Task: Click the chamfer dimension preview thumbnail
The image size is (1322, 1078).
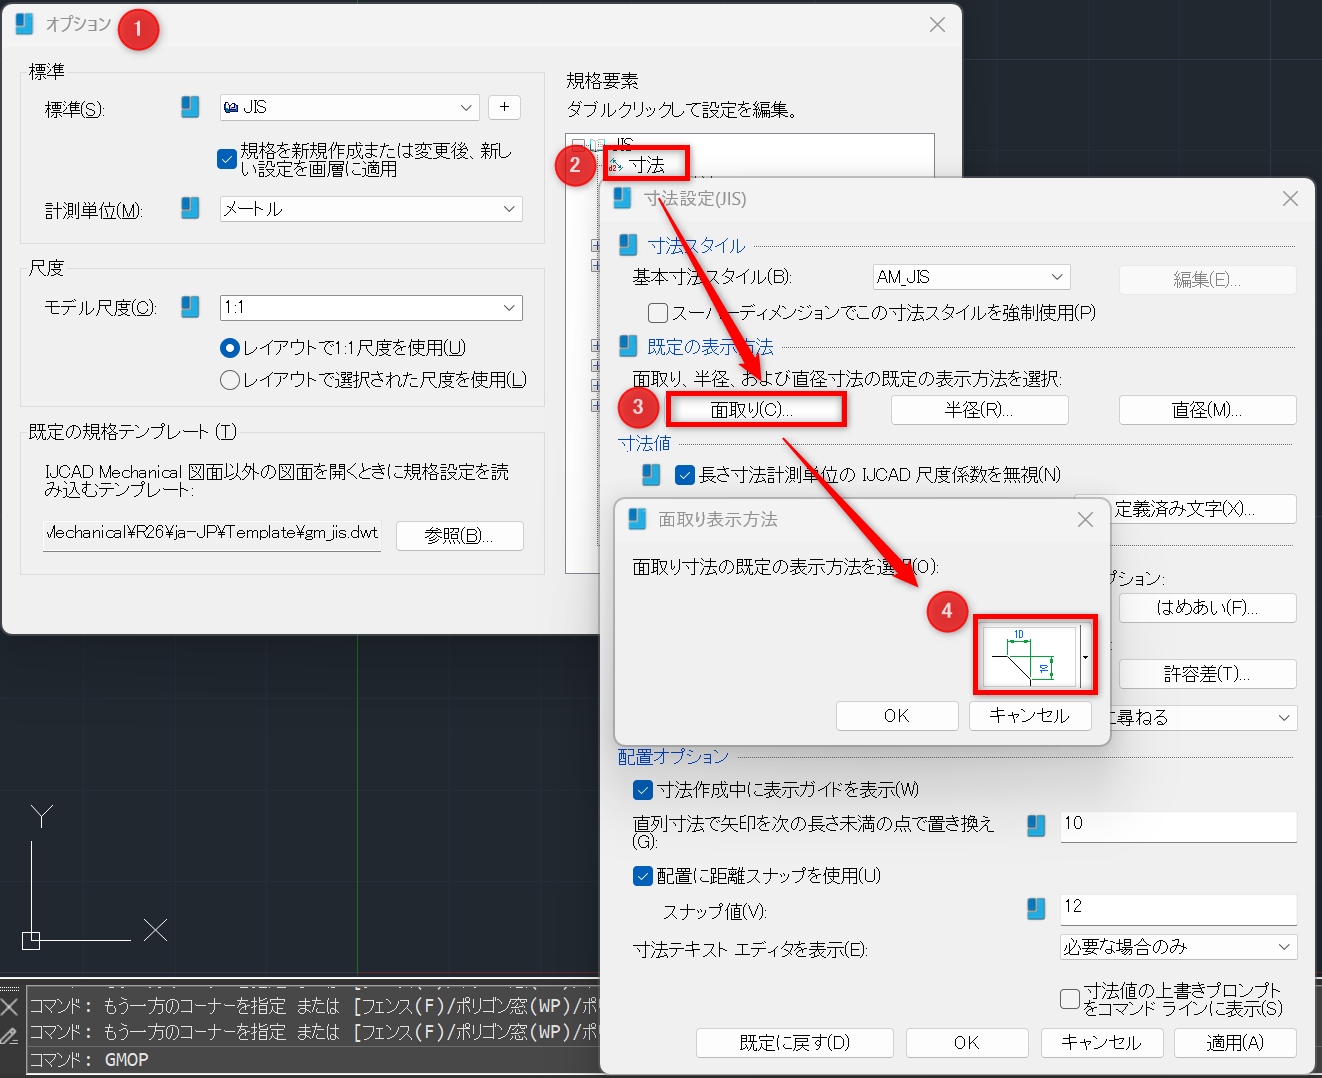Action: (1030, 657)
